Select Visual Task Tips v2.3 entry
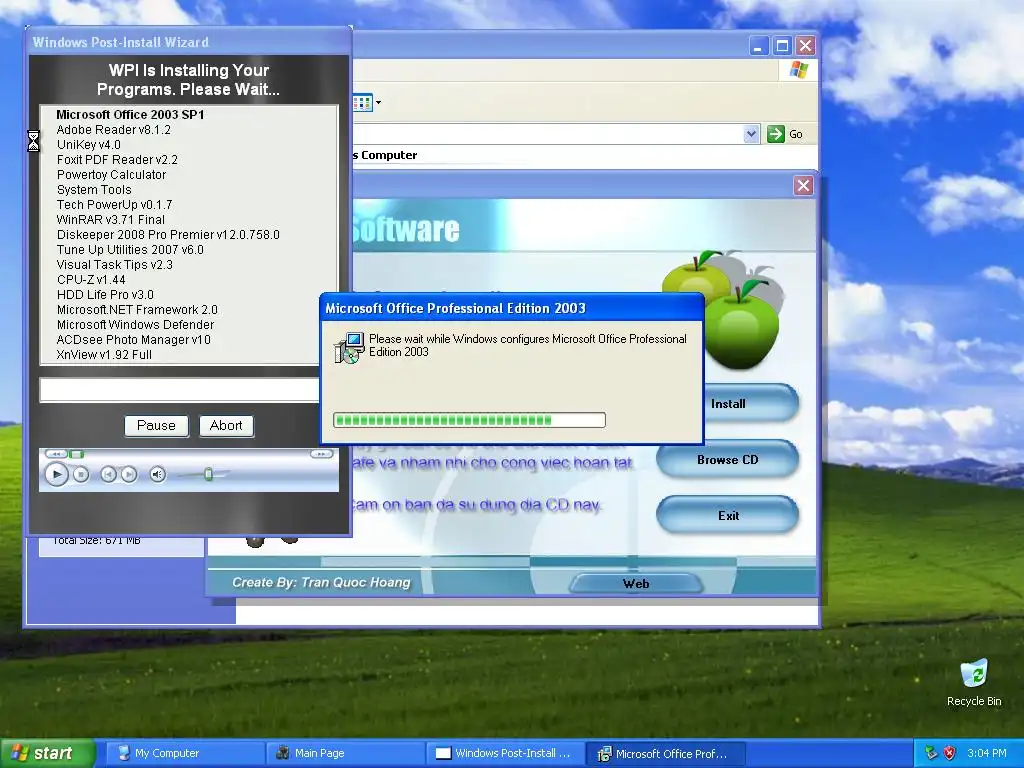This screenshot has height=768, width=1024. coord(114,265)
